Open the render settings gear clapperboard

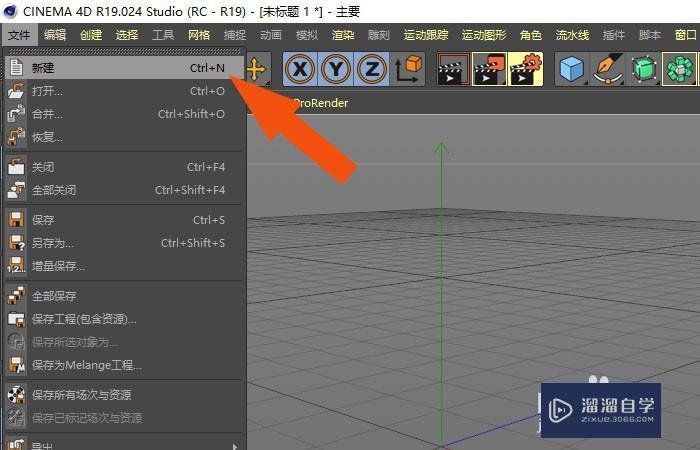click(525, 69)
